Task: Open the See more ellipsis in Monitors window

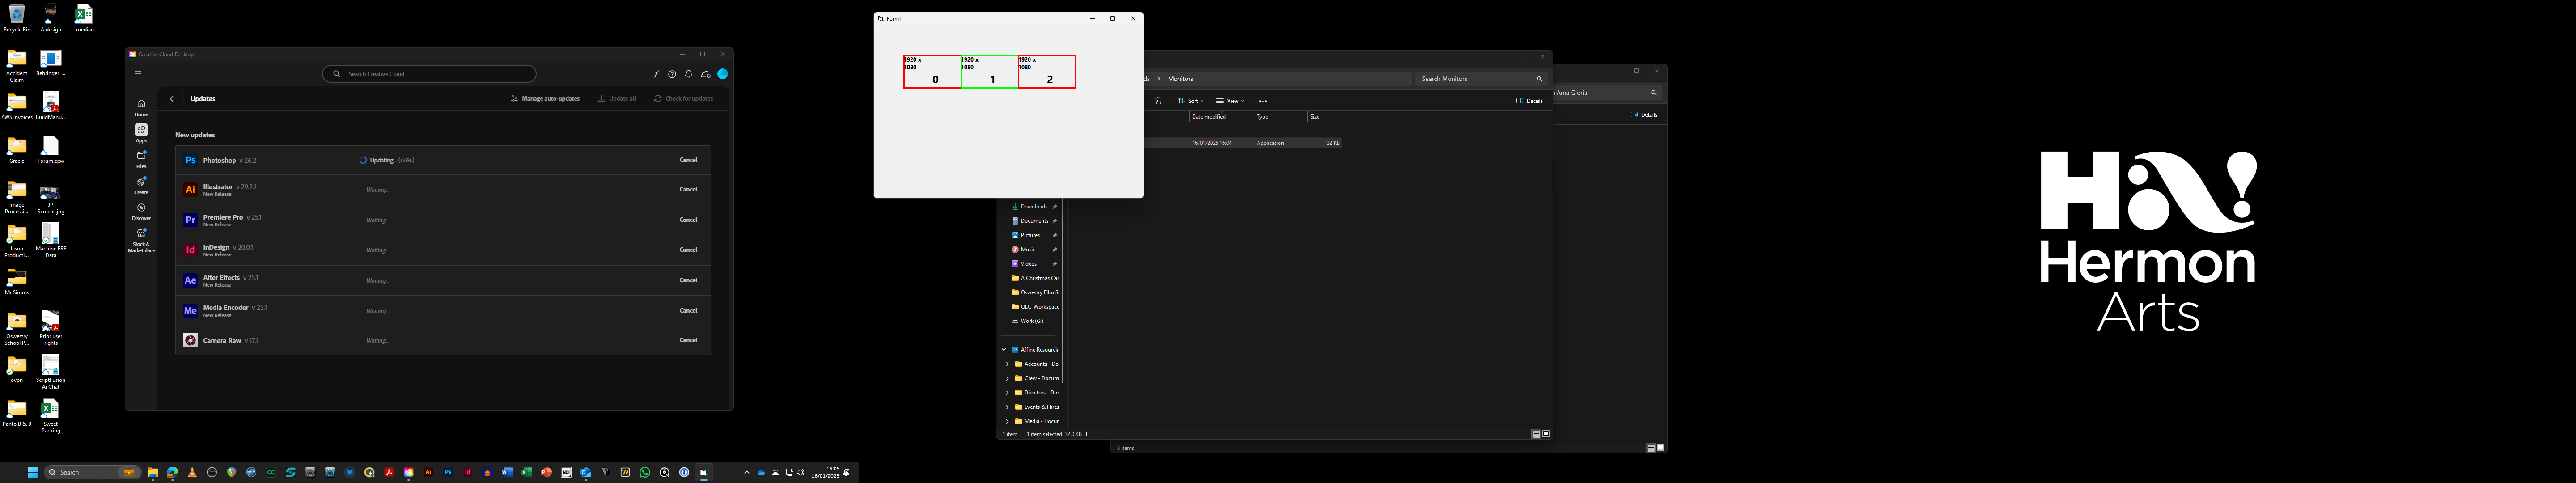Action: coord(1263,101)
